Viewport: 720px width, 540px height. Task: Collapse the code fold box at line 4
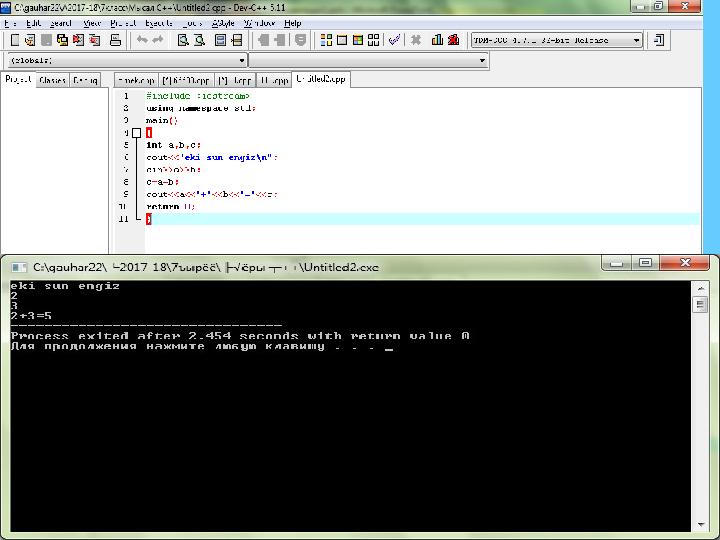coord(137,132)
